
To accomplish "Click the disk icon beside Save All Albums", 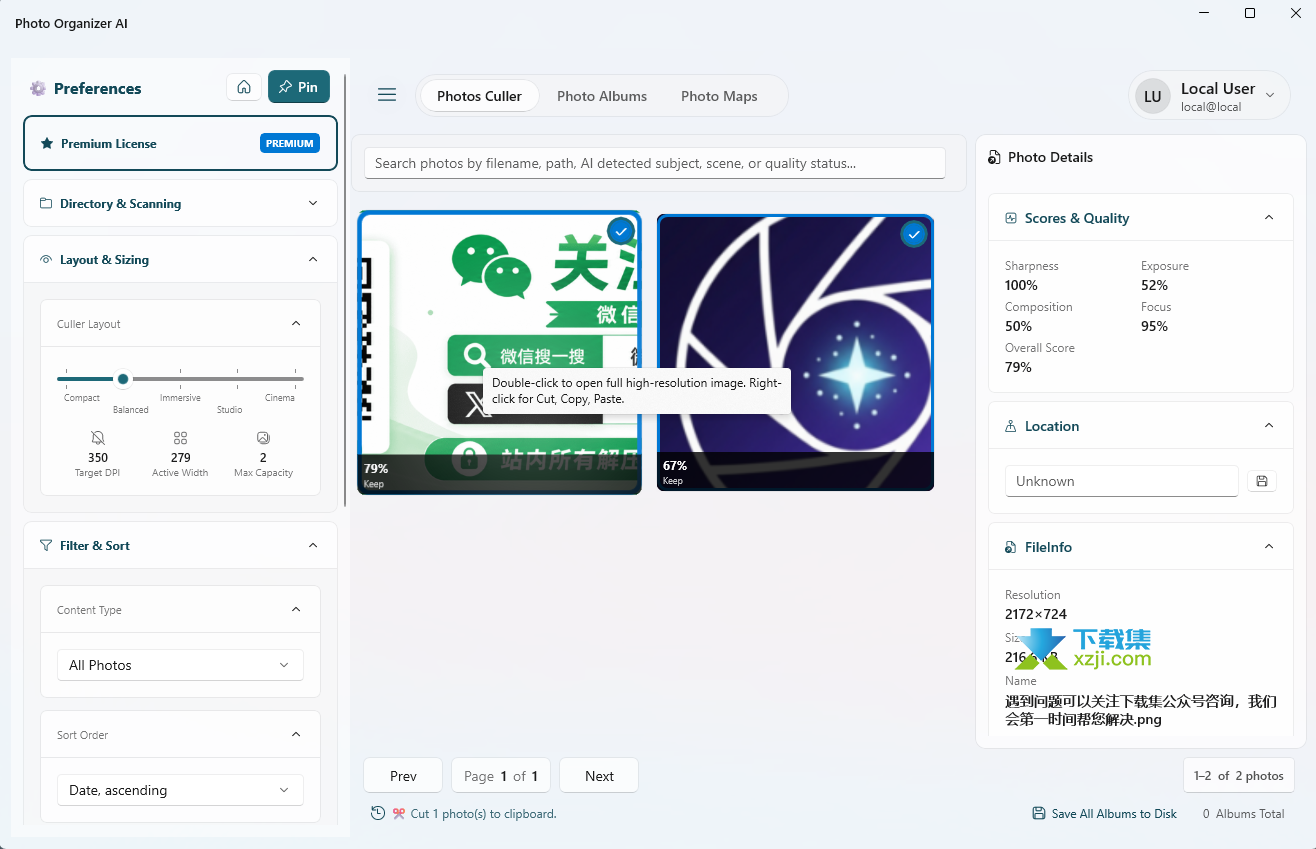I will tap(1039, 814).
